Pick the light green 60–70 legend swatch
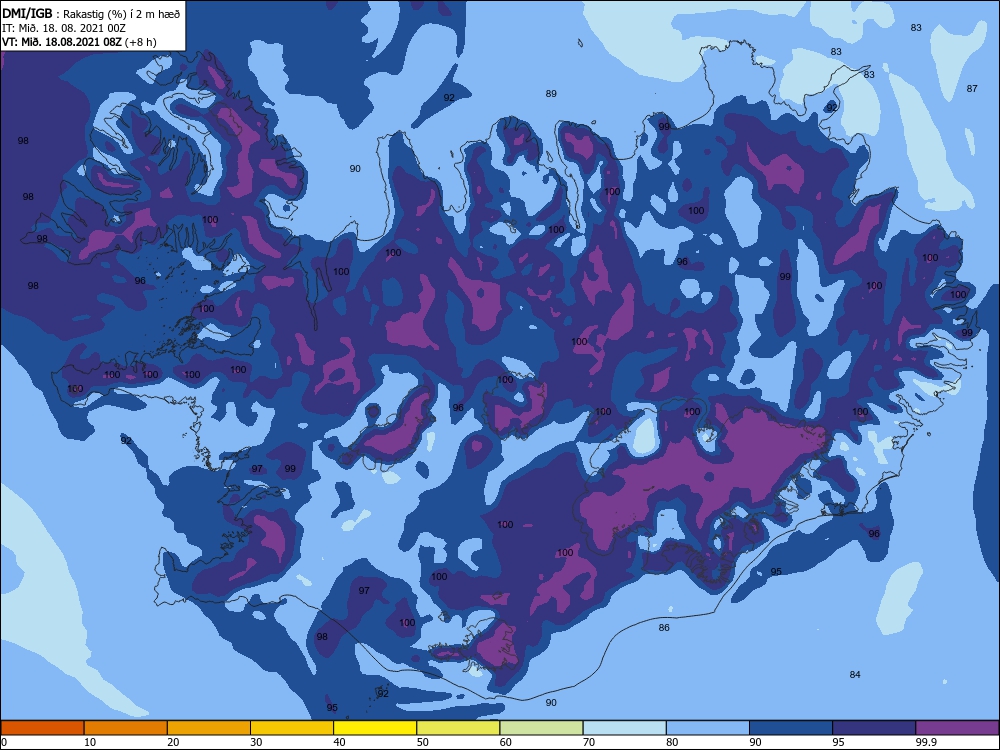Screen dimensions: 1000x750 coord(541,728)
